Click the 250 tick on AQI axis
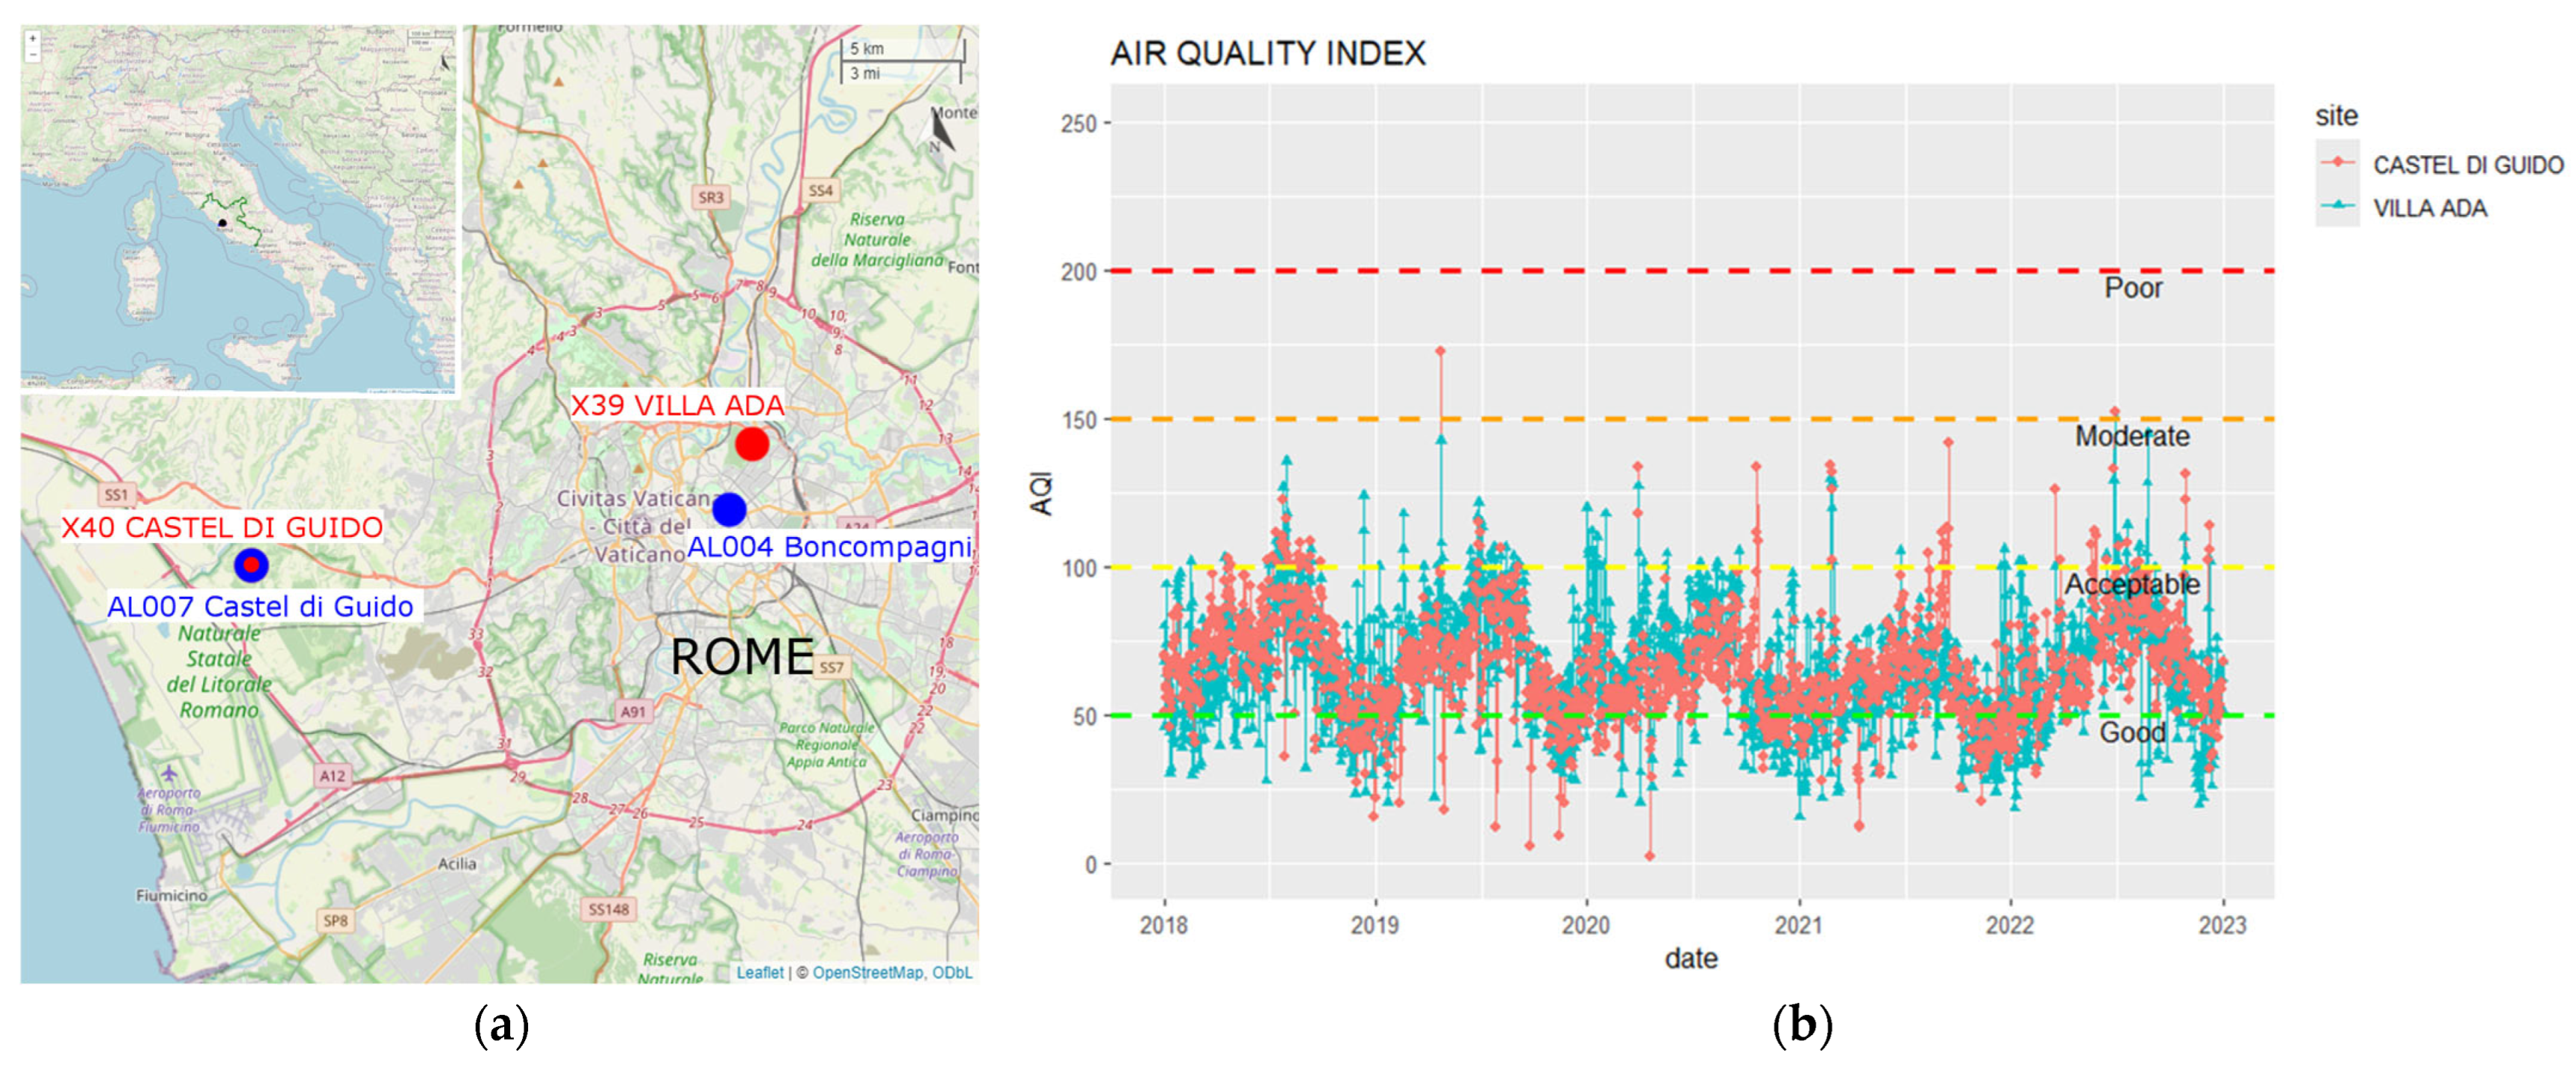2576x1068 pixels. click(x=1079, y=124)
